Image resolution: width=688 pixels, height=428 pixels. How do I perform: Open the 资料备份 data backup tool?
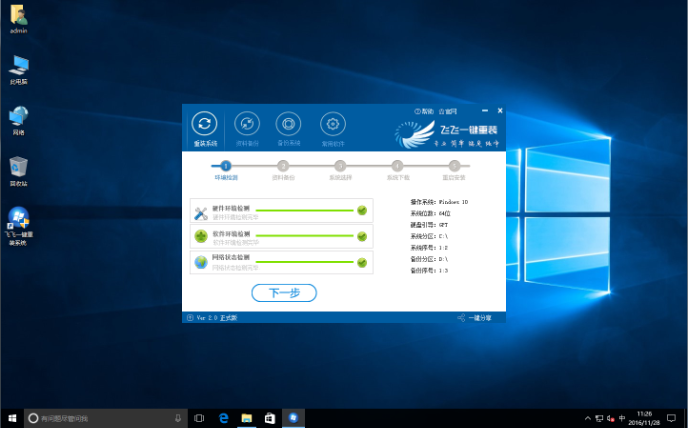click(x=246, y=124)
